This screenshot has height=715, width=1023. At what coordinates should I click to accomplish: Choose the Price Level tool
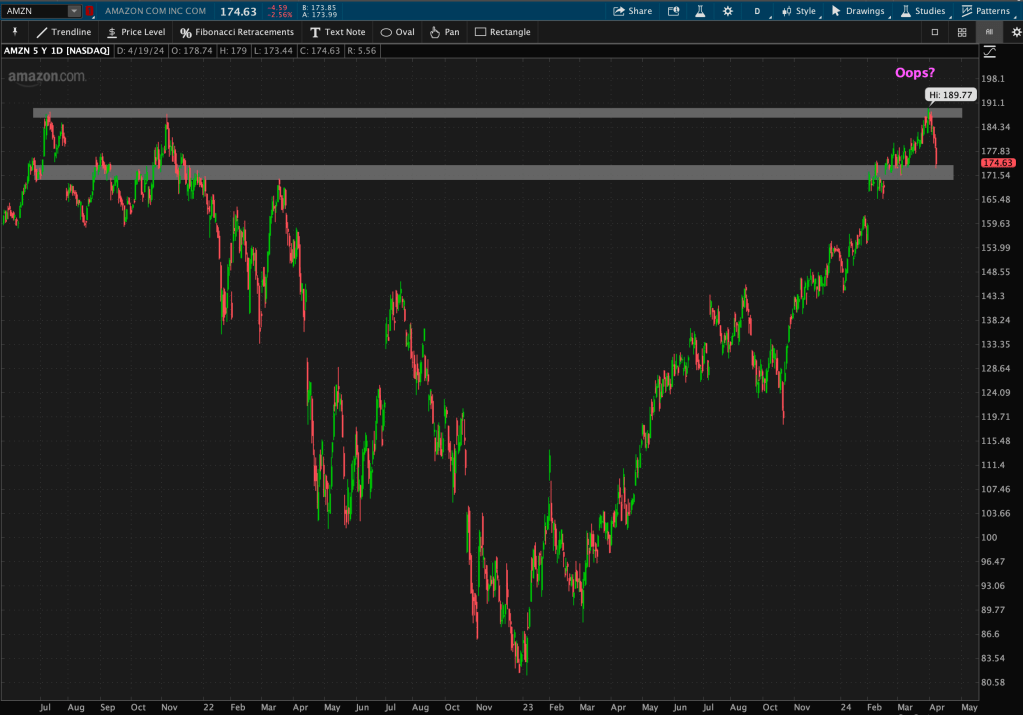[x=135, y=32]
